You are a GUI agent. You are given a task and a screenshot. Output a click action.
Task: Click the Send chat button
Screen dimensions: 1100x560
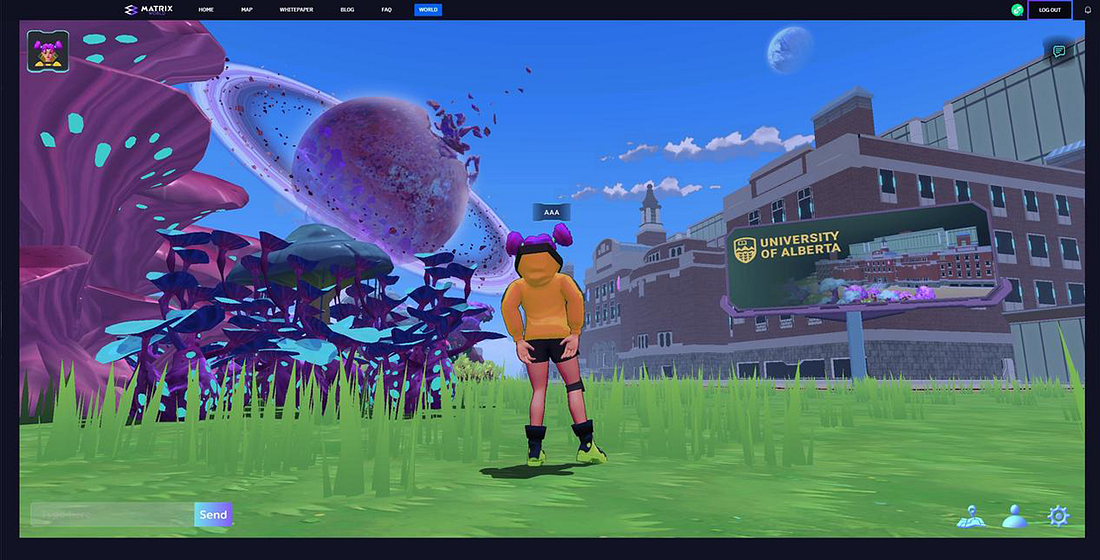213,515
